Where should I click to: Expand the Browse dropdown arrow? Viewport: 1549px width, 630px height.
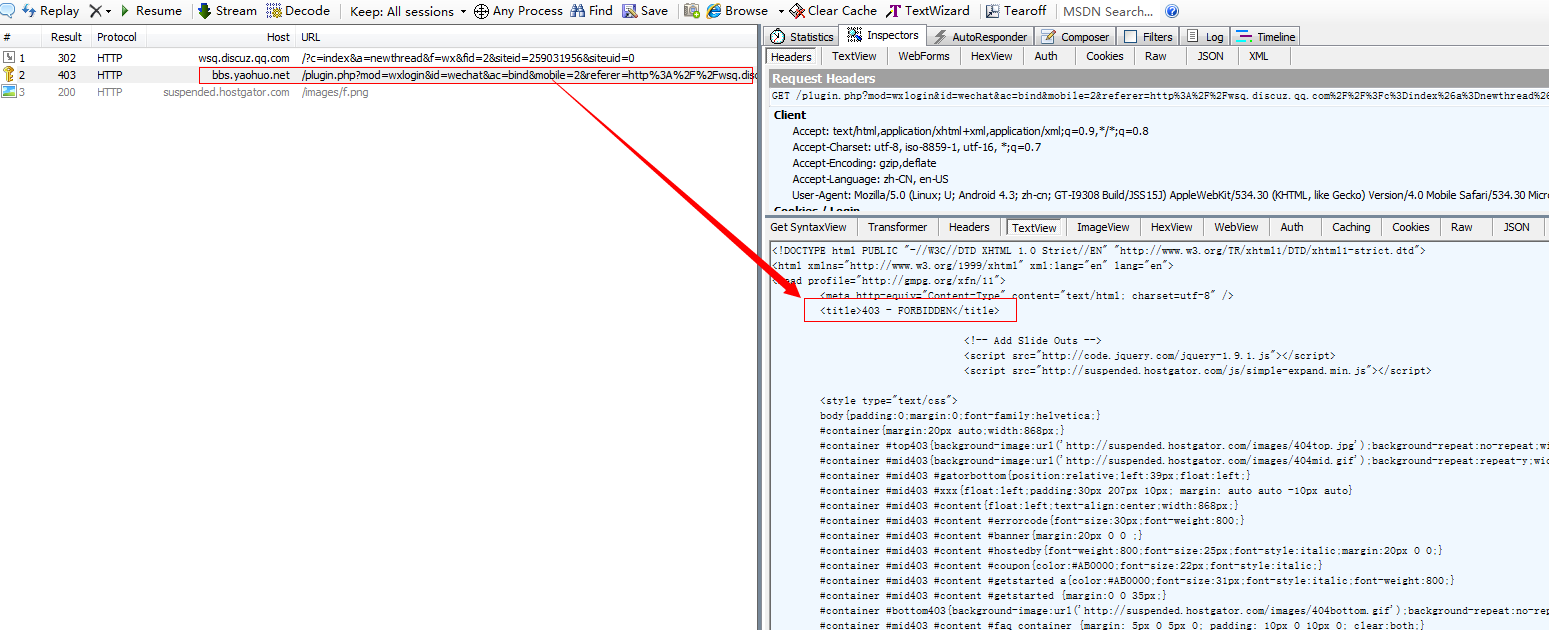point(781,11)
